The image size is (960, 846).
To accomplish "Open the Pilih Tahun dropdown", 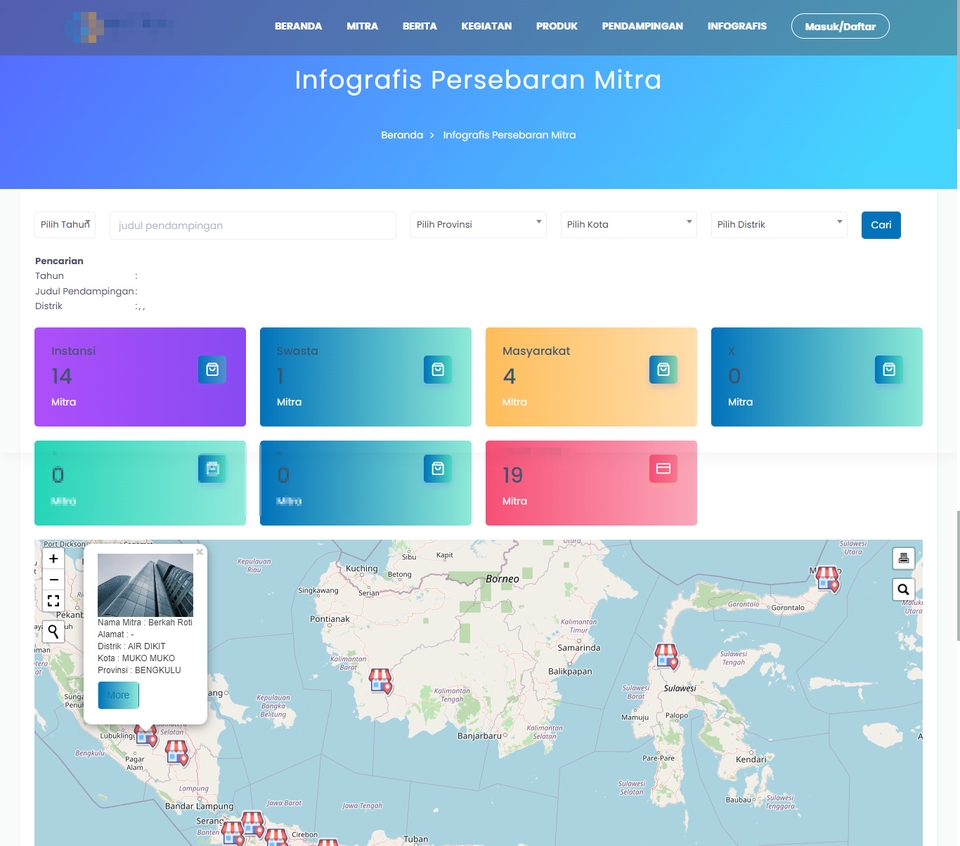I will pyautogui.click(x=65, y=225).
